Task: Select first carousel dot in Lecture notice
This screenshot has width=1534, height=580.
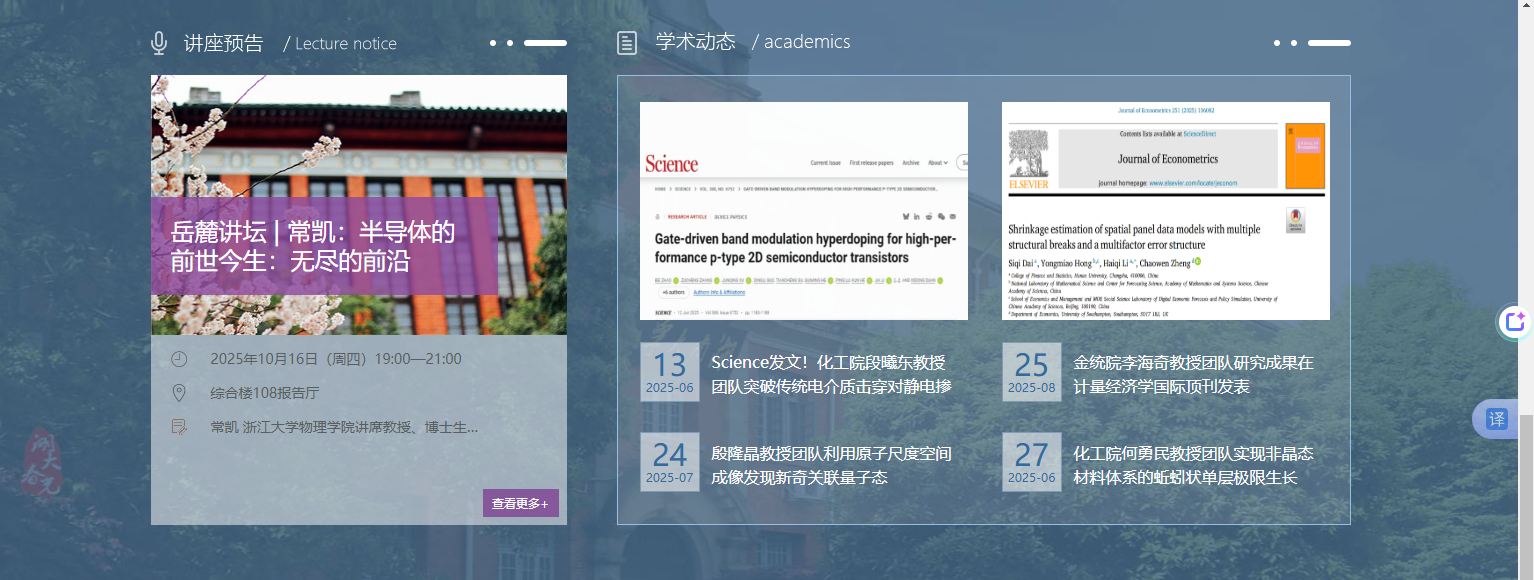Action: click(x=493, y=43)
